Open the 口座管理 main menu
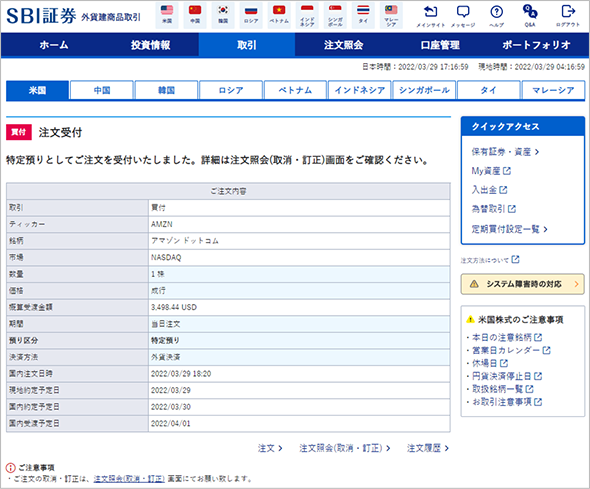Viewport: 590px width, 489px height. 440,45
